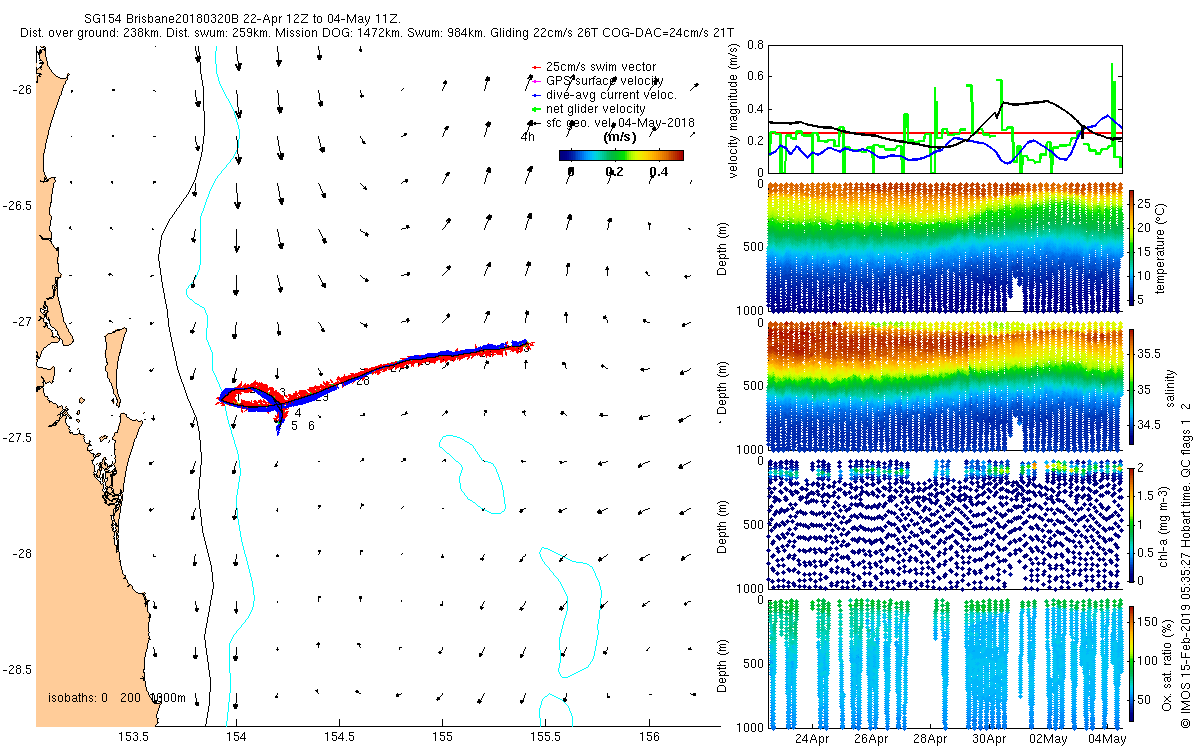Image resolution: width=1200 pixels, height=750 pixels.
Task: Click the dive-avg current veloc. legend entry
Action: tap(604, 94)
